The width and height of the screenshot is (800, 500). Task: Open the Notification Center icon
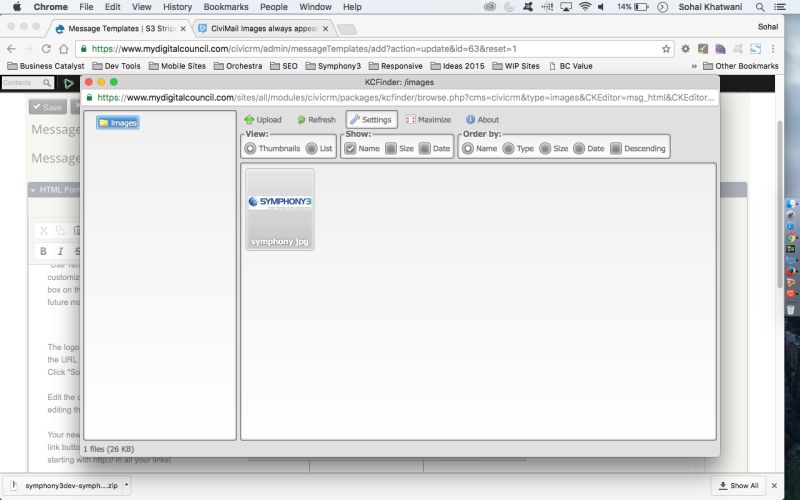click(x=780, y=7)
